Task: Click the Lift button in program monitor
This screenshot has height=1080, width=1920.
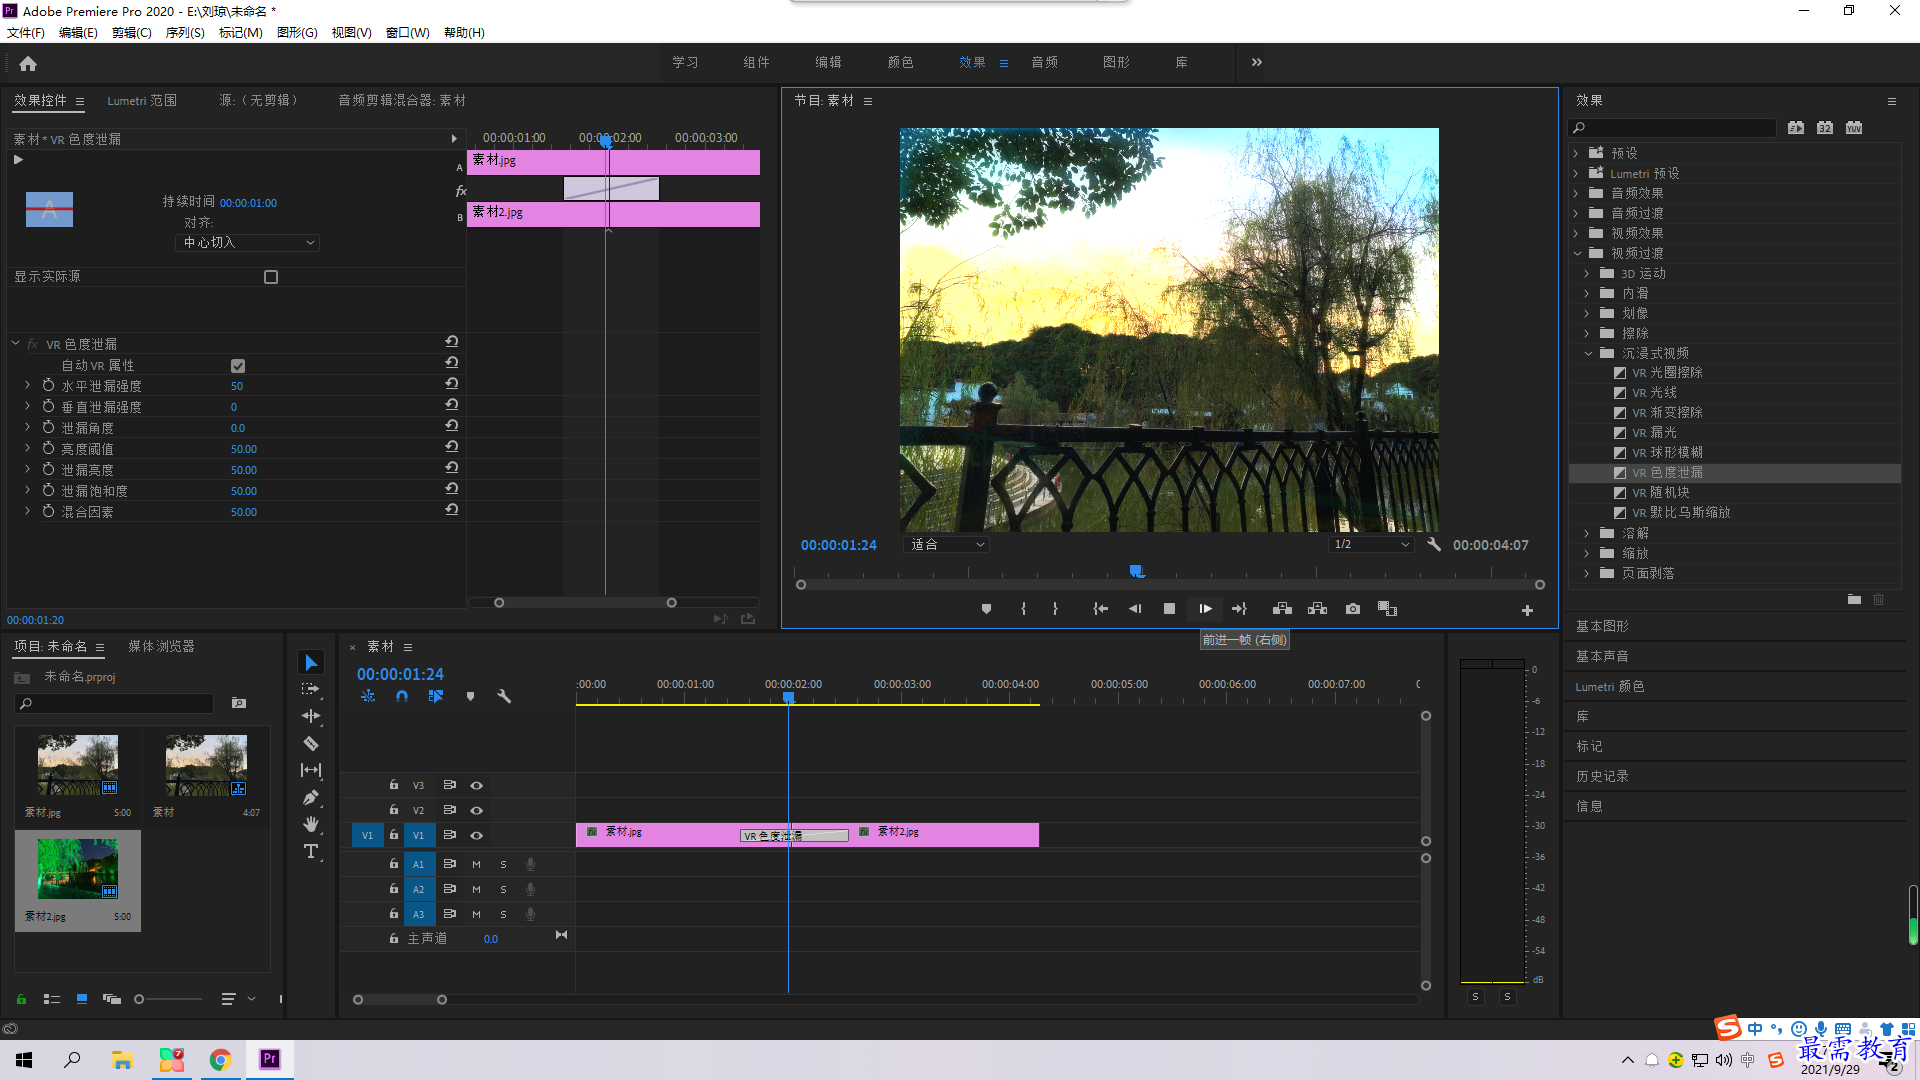Action: point(1282,608)
